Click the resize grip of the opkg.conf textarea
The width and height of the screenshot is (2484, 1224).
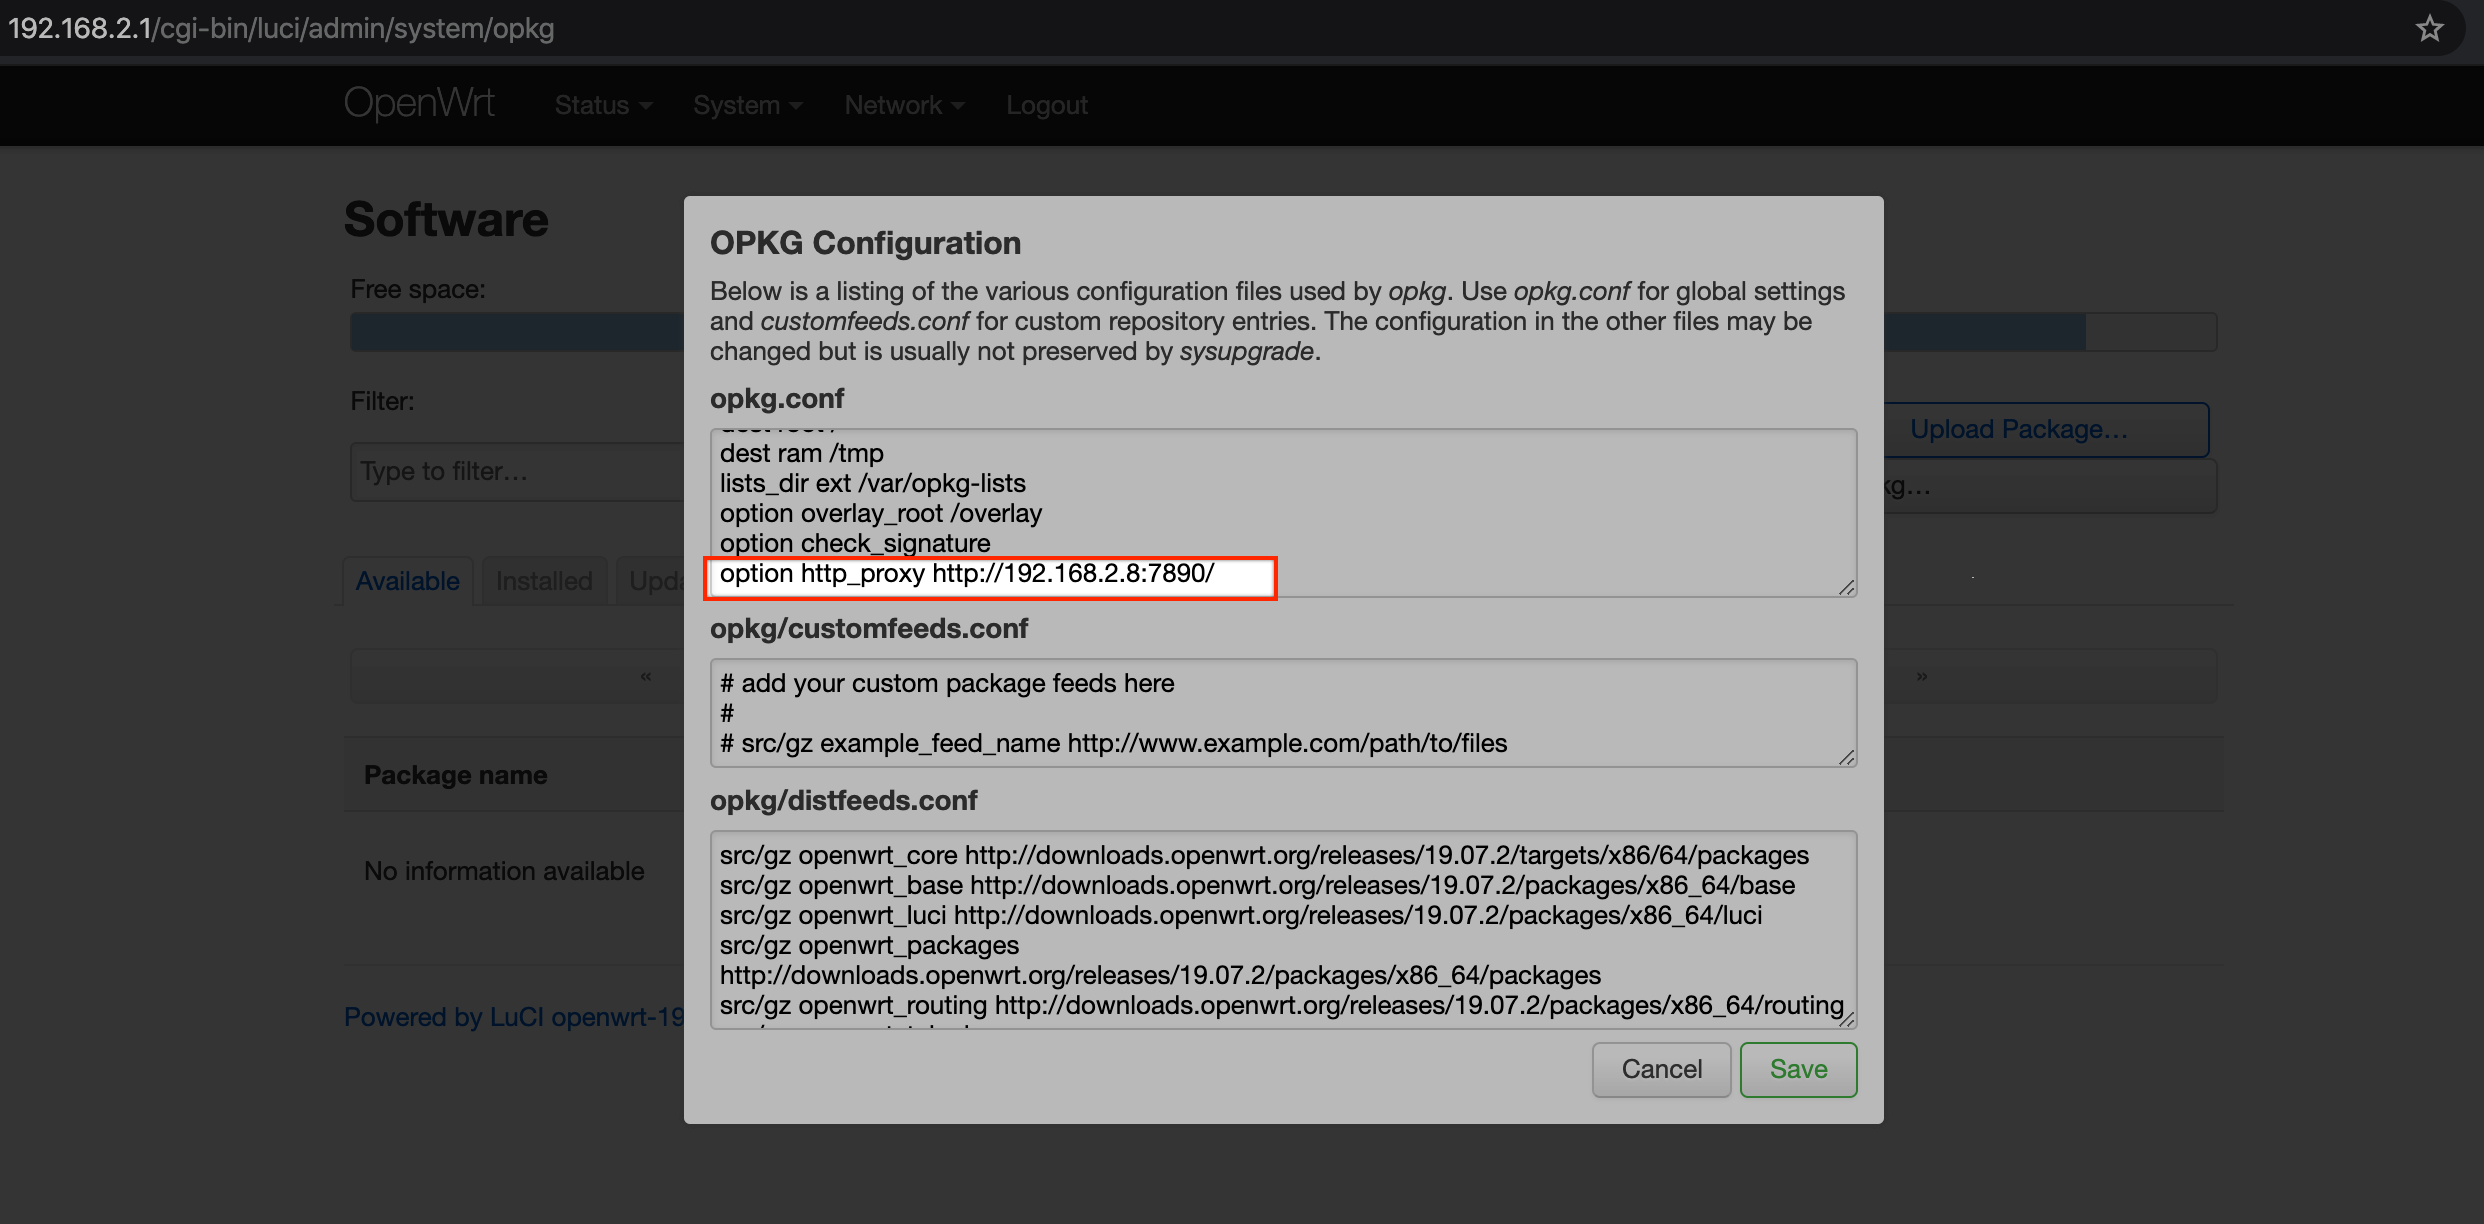tap(1845, 588)
